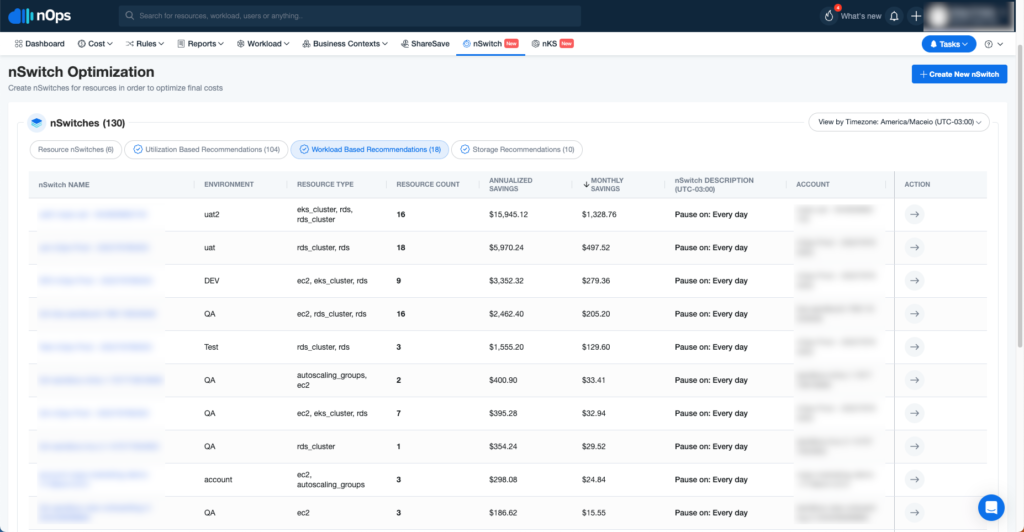1024x532 pixels.
Task: Open arrow action for uat2 row
Action: [914, 214]
